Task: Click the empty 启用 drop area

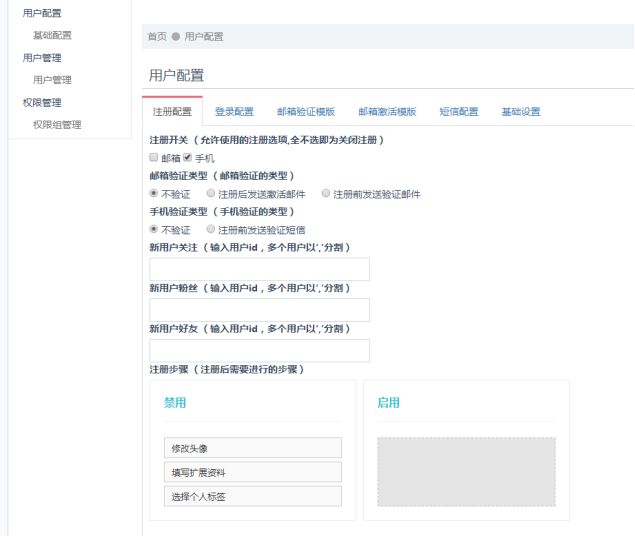Action: 466,472
